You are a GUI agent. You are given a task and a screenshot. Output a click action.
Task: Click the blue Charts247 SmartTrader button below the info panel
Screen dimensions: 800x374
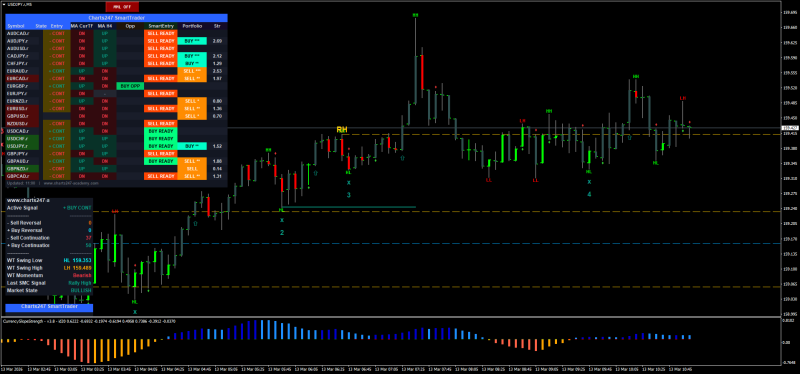pyautogui.click(x=49, y=307)
